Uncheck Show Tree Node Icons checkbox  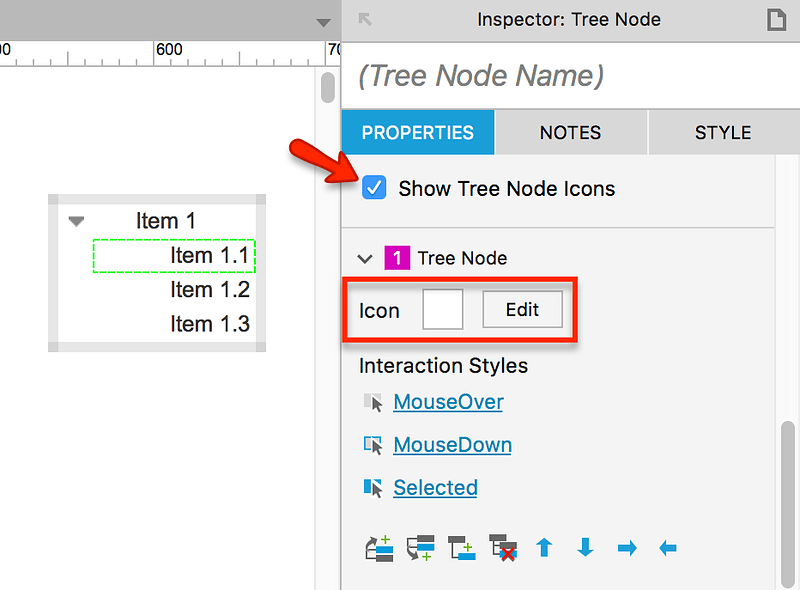coord(374,188)
